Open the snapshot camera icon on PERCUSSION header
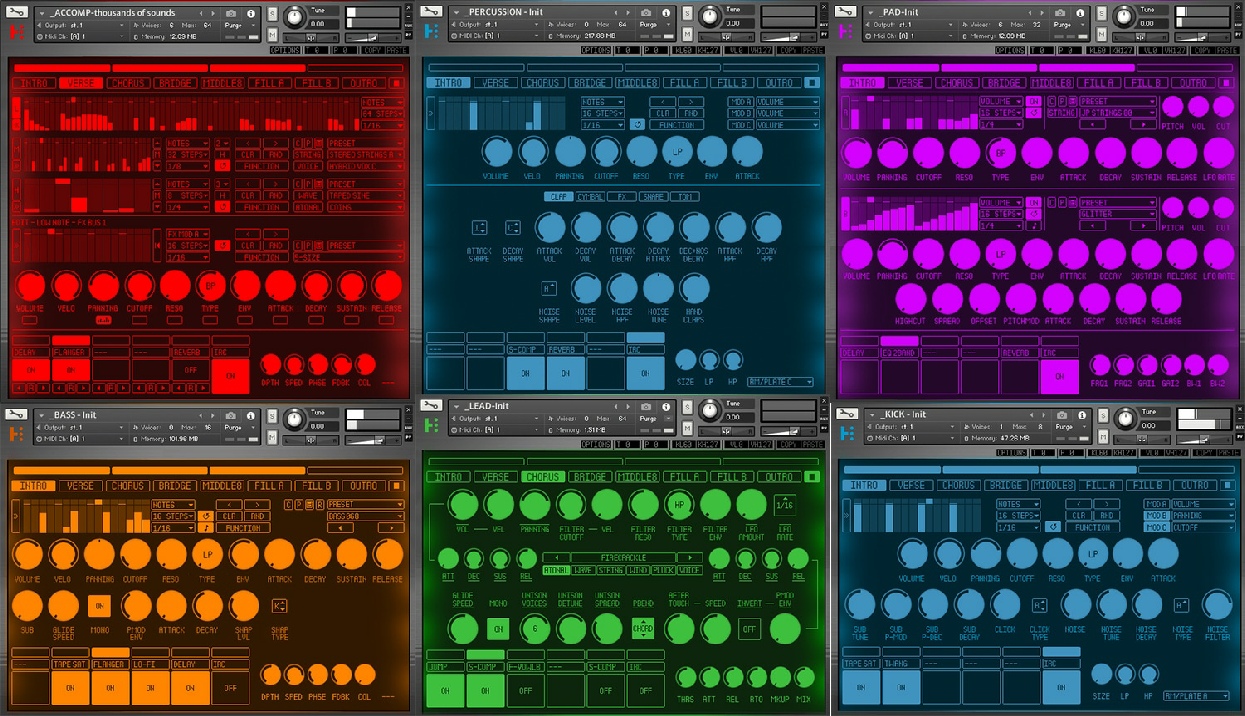 647,13
